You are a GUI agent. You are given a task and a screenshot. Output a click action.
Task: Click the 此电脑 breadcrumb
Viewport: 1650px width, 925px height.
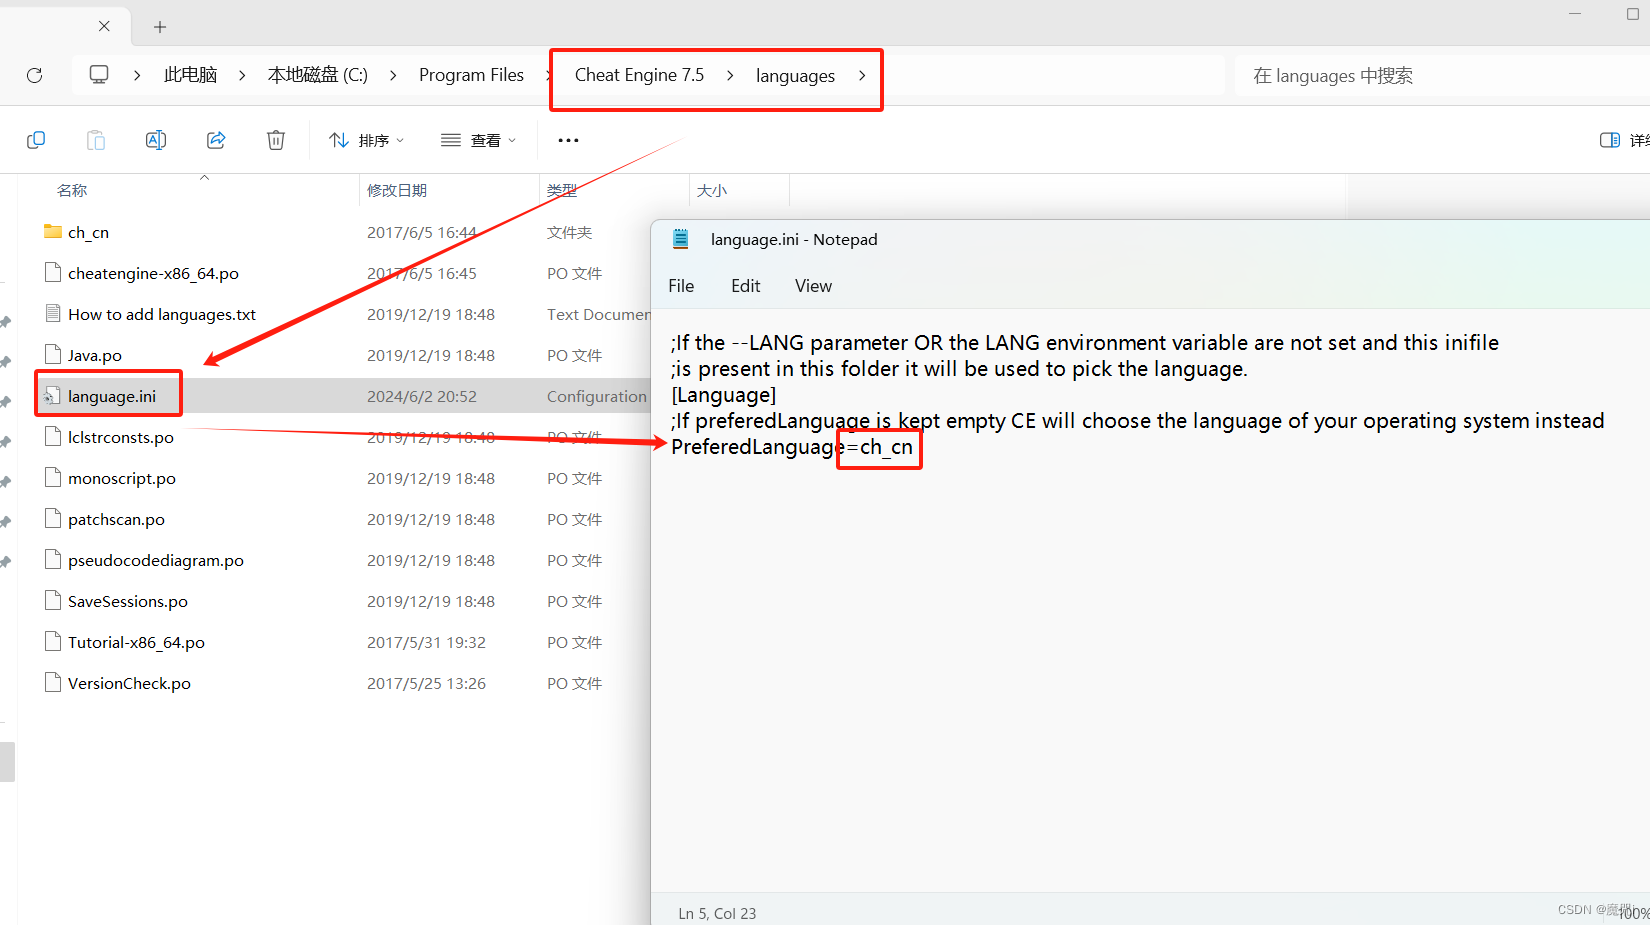click(190, 75)
